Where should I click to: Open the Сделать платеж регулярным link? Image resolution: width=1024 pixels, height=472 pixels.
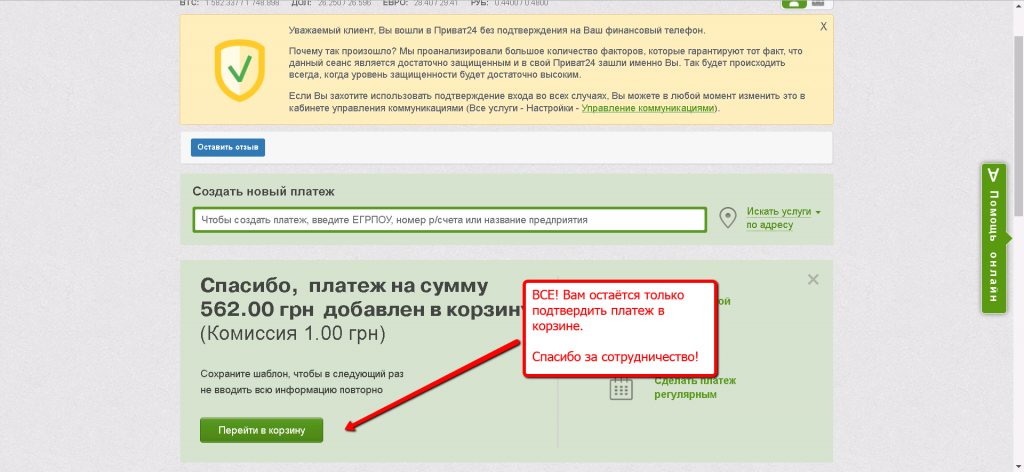(x=695, y=388)
